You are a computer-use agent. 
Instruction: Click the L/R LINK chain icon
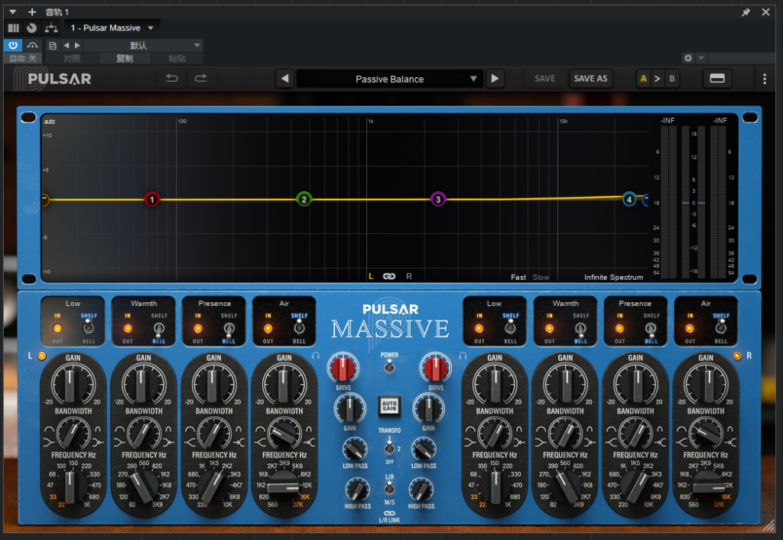pyautogui.click(x=389, y=512)
